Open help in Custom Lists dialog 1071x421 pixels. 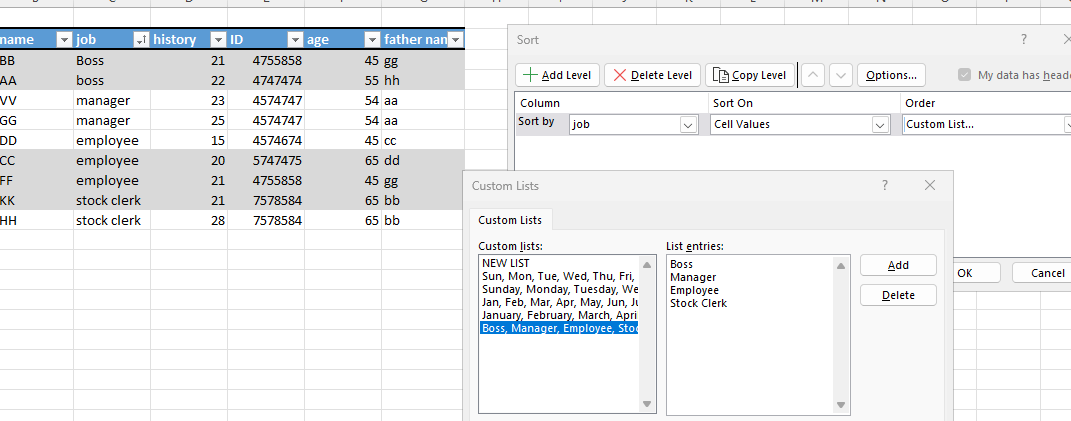coord(885,185)
